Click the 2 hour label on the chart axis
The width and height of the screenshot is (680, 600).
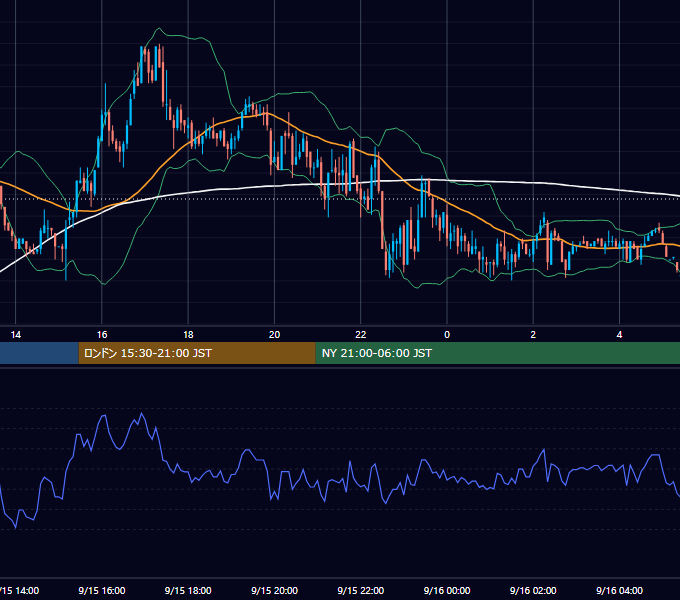coord(533,335)
